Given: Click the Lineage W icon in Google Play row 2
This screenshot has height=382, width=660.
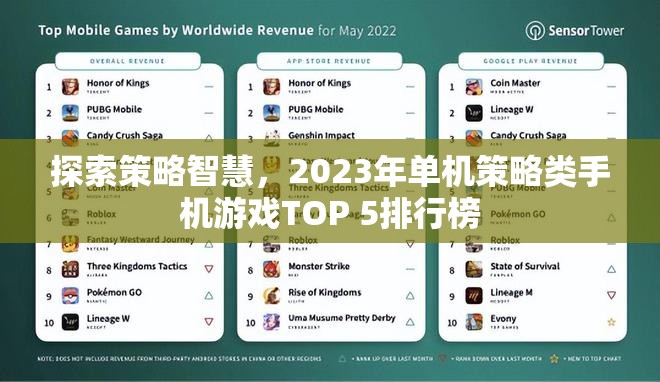Looking at the screenshot, I should coord(474,113).
